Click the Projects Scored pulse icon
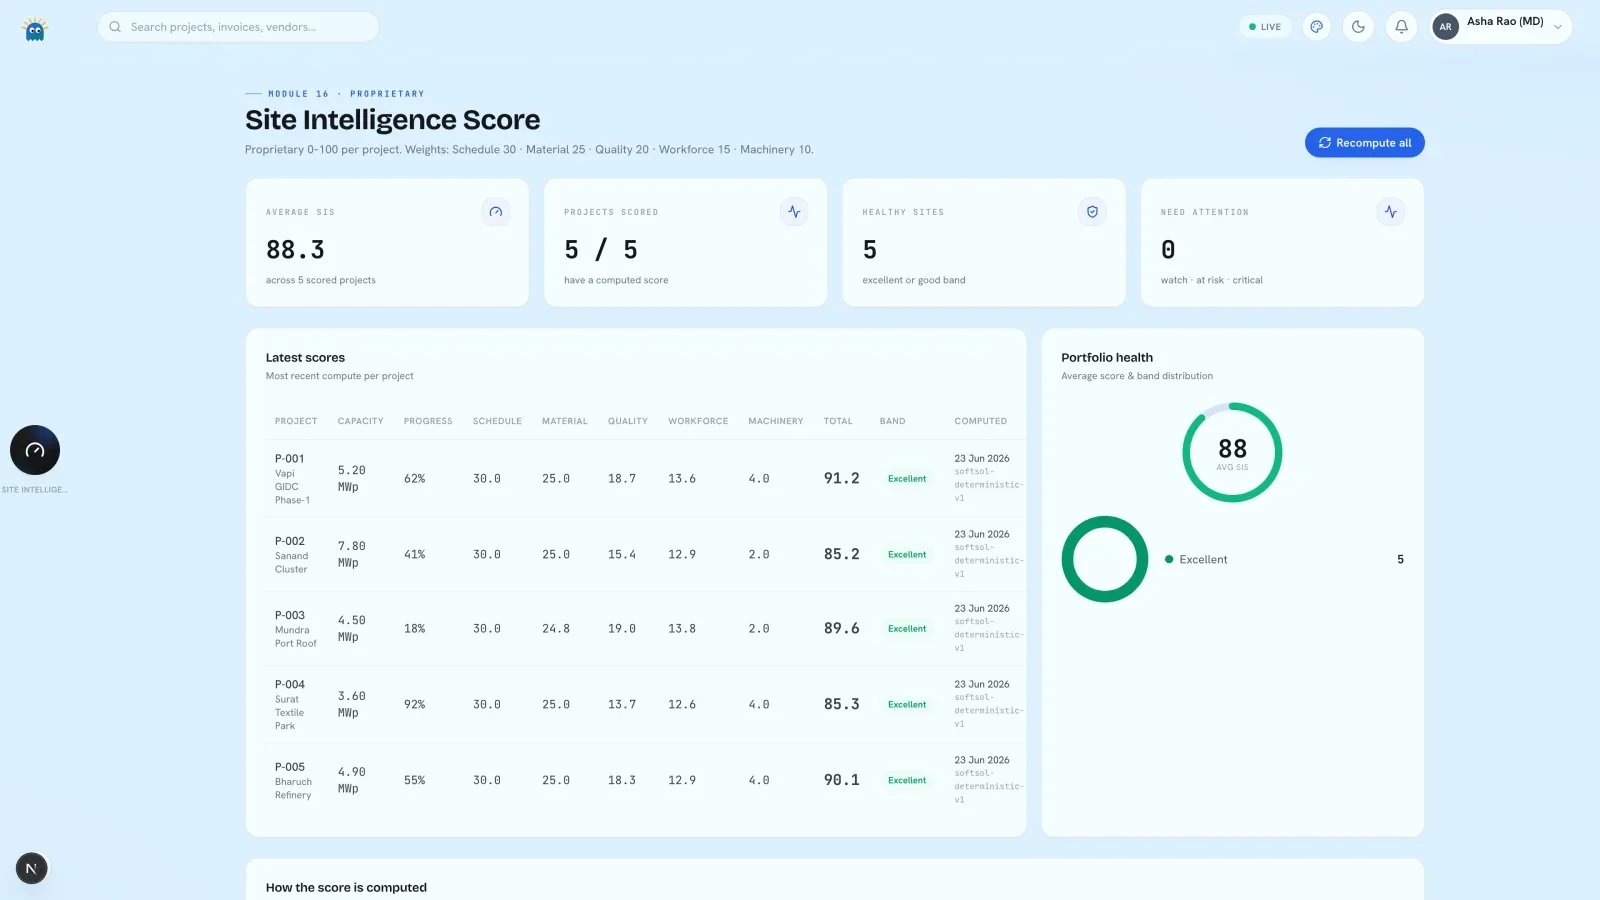Viewport: 1600px width, 900px height. pyautogui.click(x=794, y=212)
